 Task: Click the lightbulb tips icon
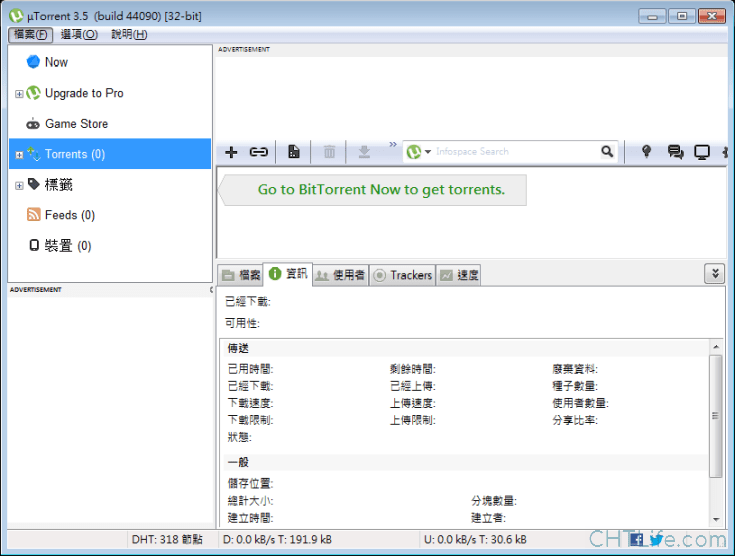click(x=646, y=151)
